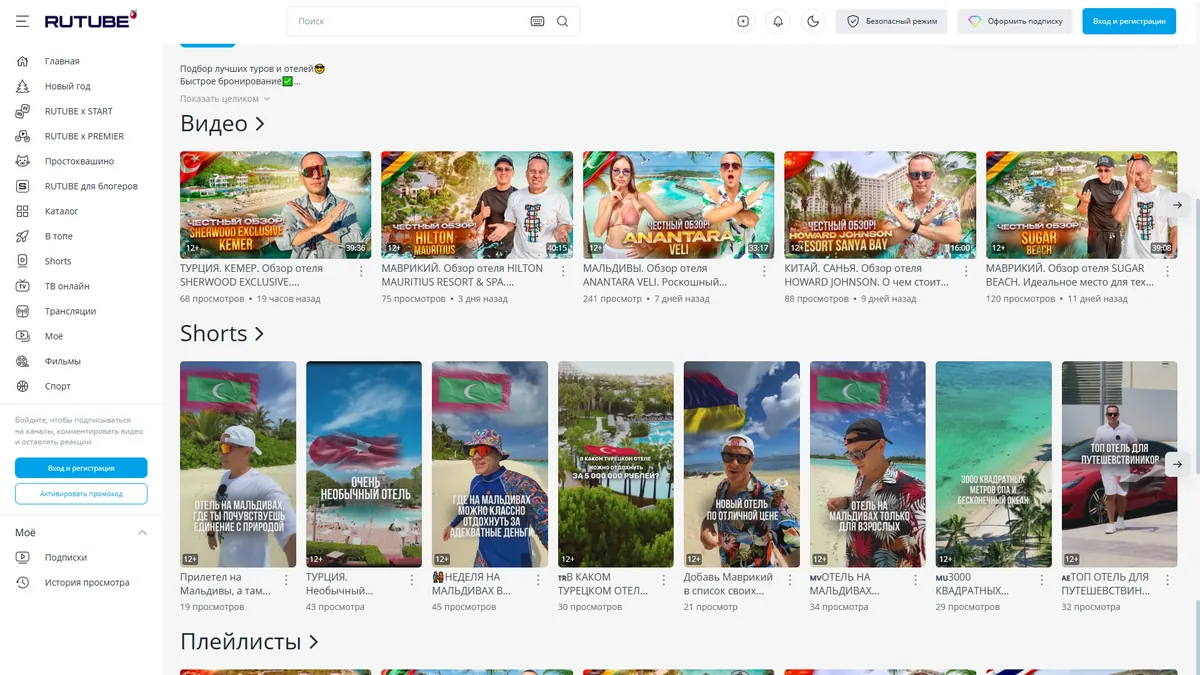This screenshot has width=1200, height=675.
Task: Open the notifications bell
Action: [778, 21]
